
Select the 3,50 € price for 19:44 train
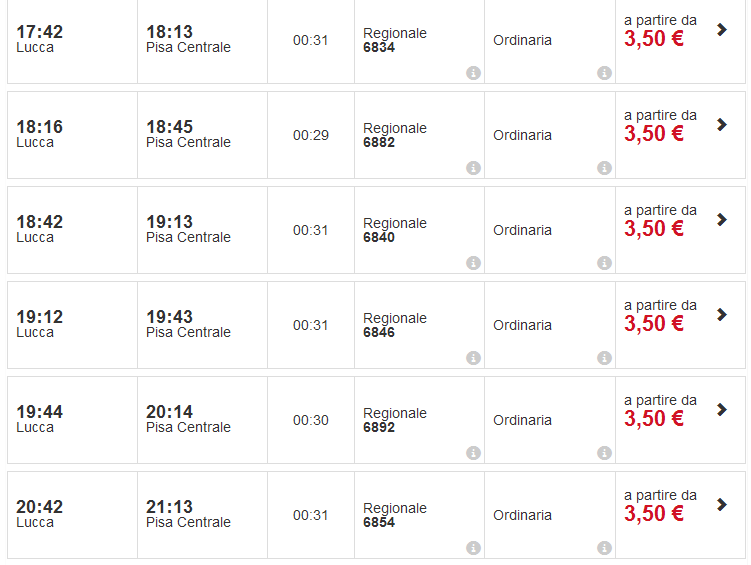click(654, 419)
